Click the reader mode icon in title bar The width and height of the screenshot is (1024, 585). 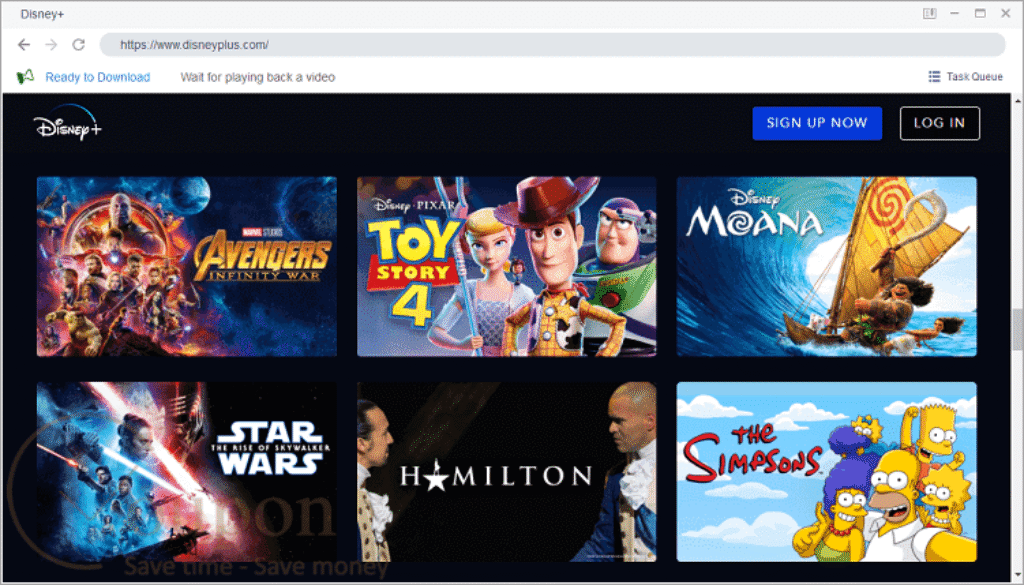click(929, 13)
